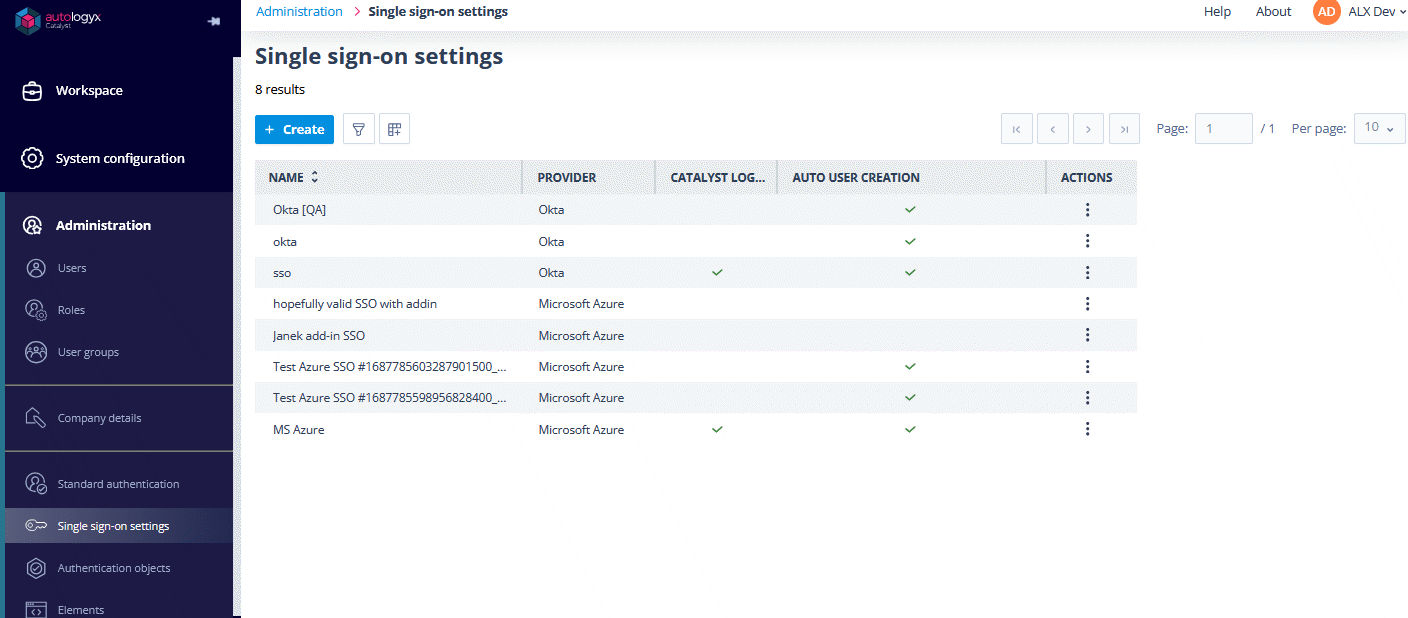The image size is (1408, 618).
Task: Click the Administration breadcrumb link
Action: coord(299,12)
